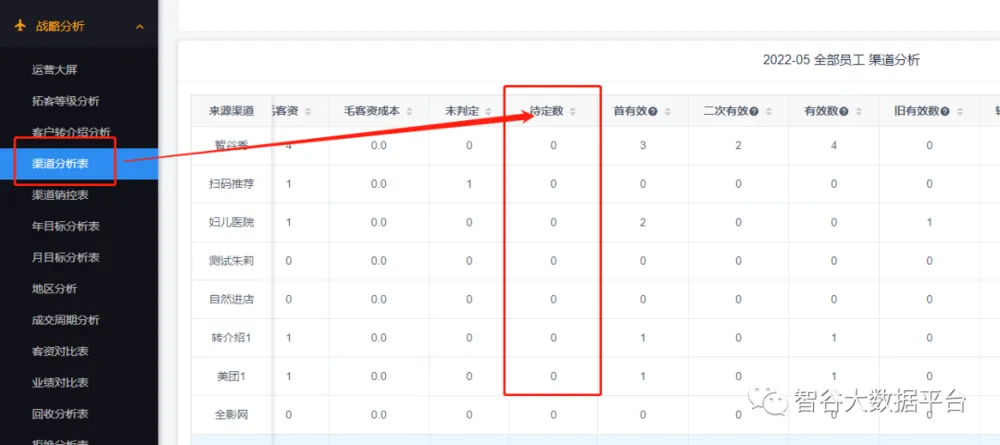Image resolution: width=1000 pixels, height=445 pixels.
Task: Click the 智谷秀 channel row name
Action: [231, 146]
